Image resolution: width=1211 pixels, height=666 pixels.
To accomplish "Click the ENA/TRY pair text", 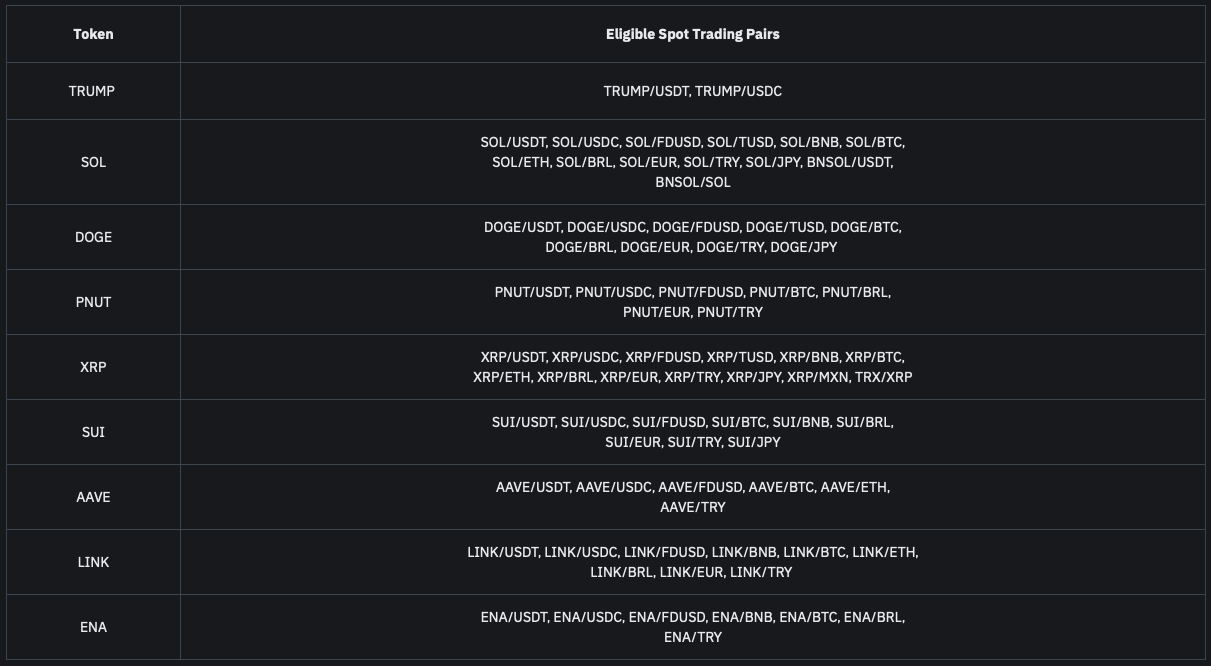I will point(692,637).
